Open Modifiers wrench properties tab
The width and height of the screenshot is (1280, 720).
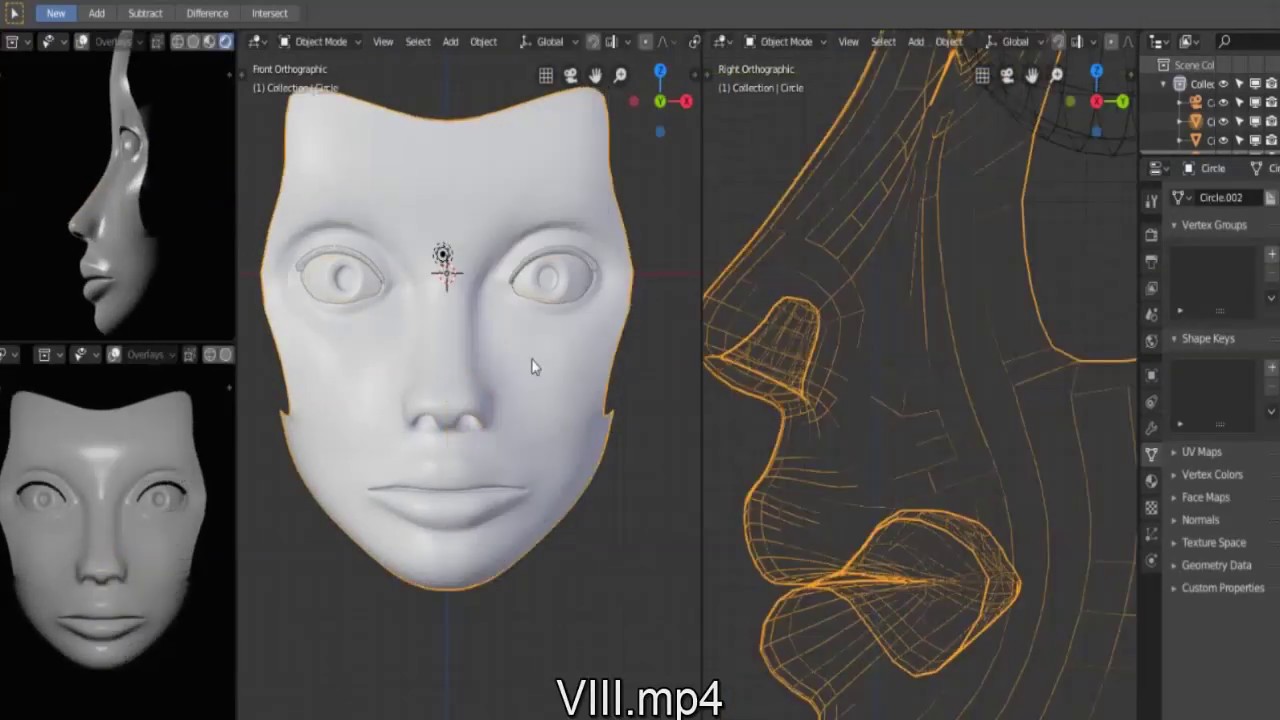point(1151,427)
